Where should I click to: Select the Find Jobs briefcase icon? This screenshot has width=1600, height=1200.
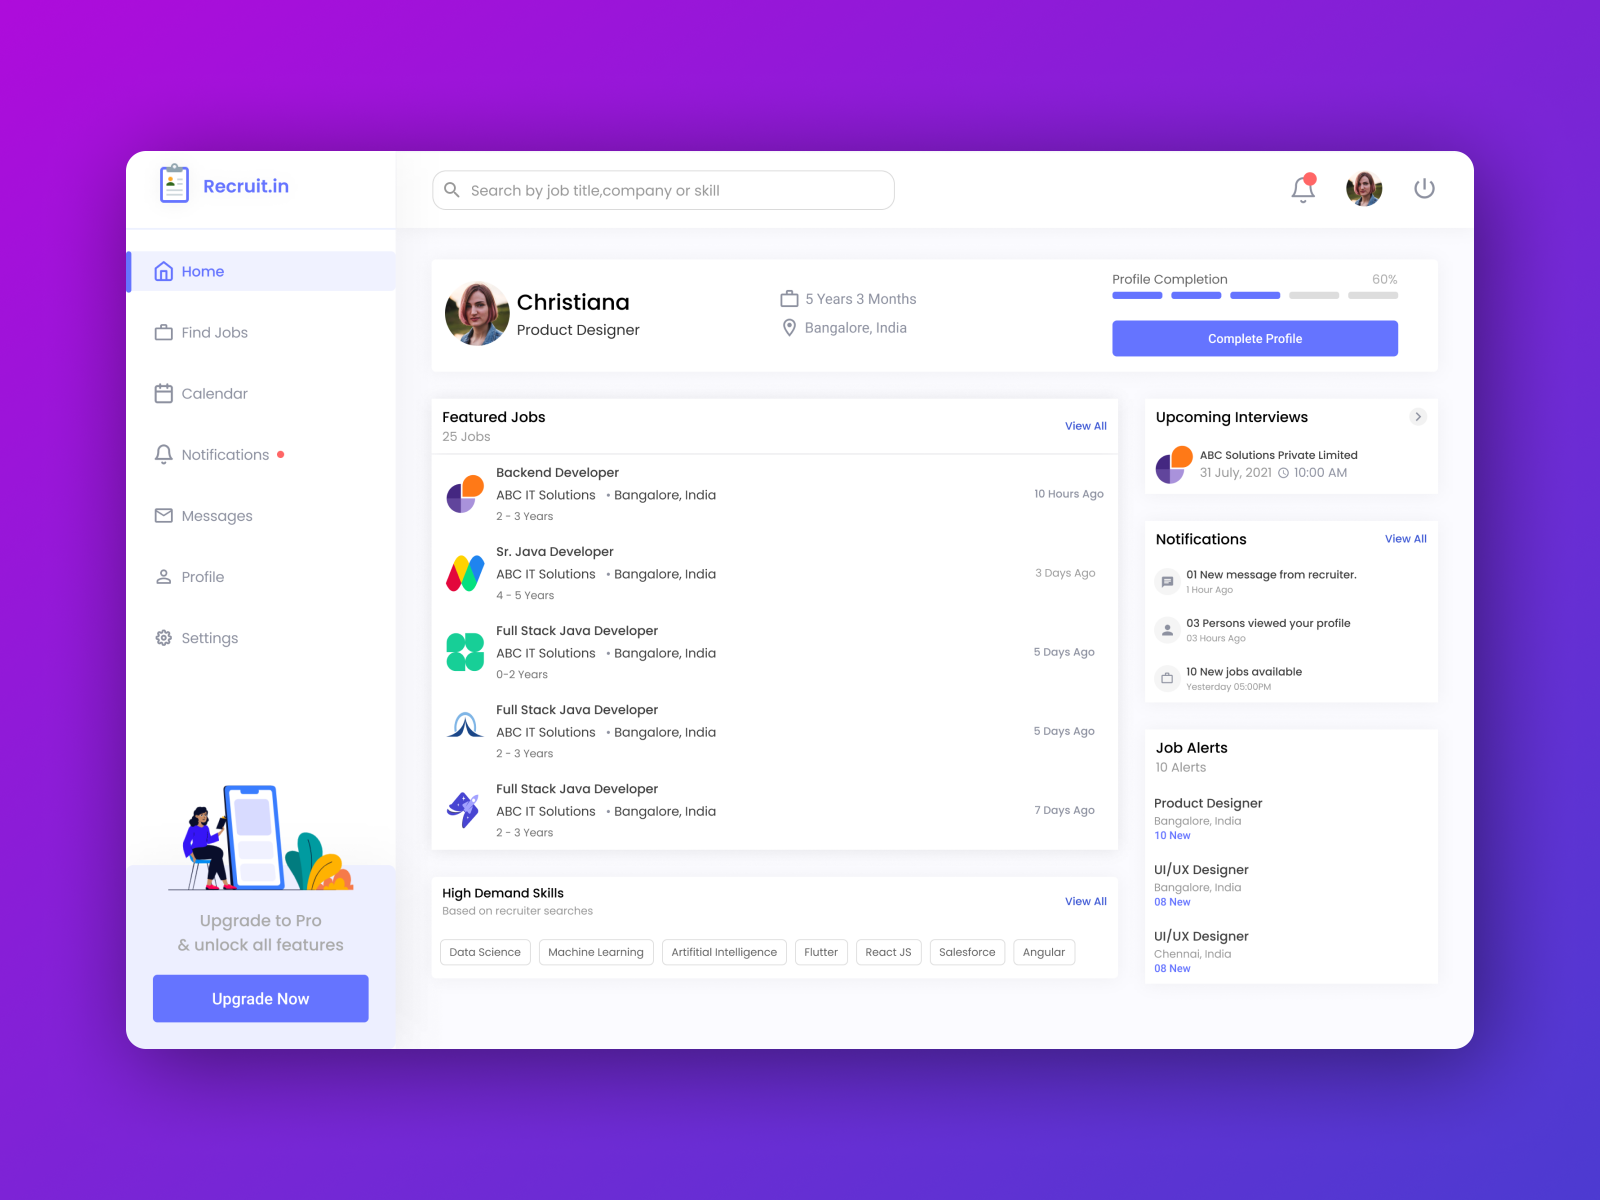(164, 332)
